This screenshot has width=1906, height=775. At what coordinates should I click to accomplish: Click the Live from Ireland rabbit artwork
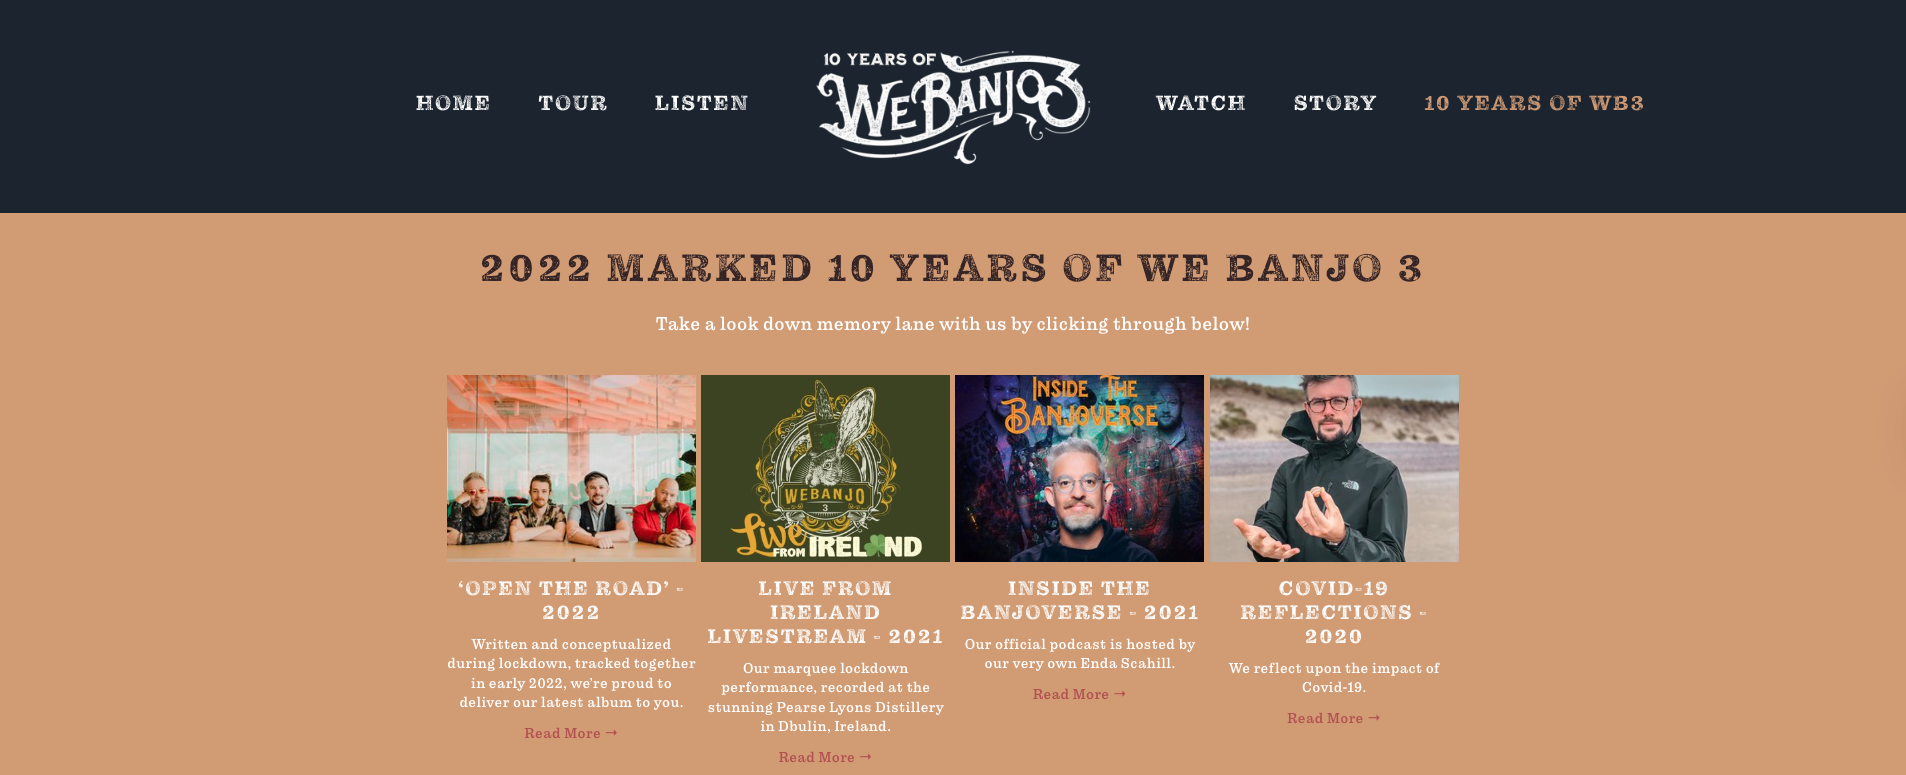coord(825,468)
